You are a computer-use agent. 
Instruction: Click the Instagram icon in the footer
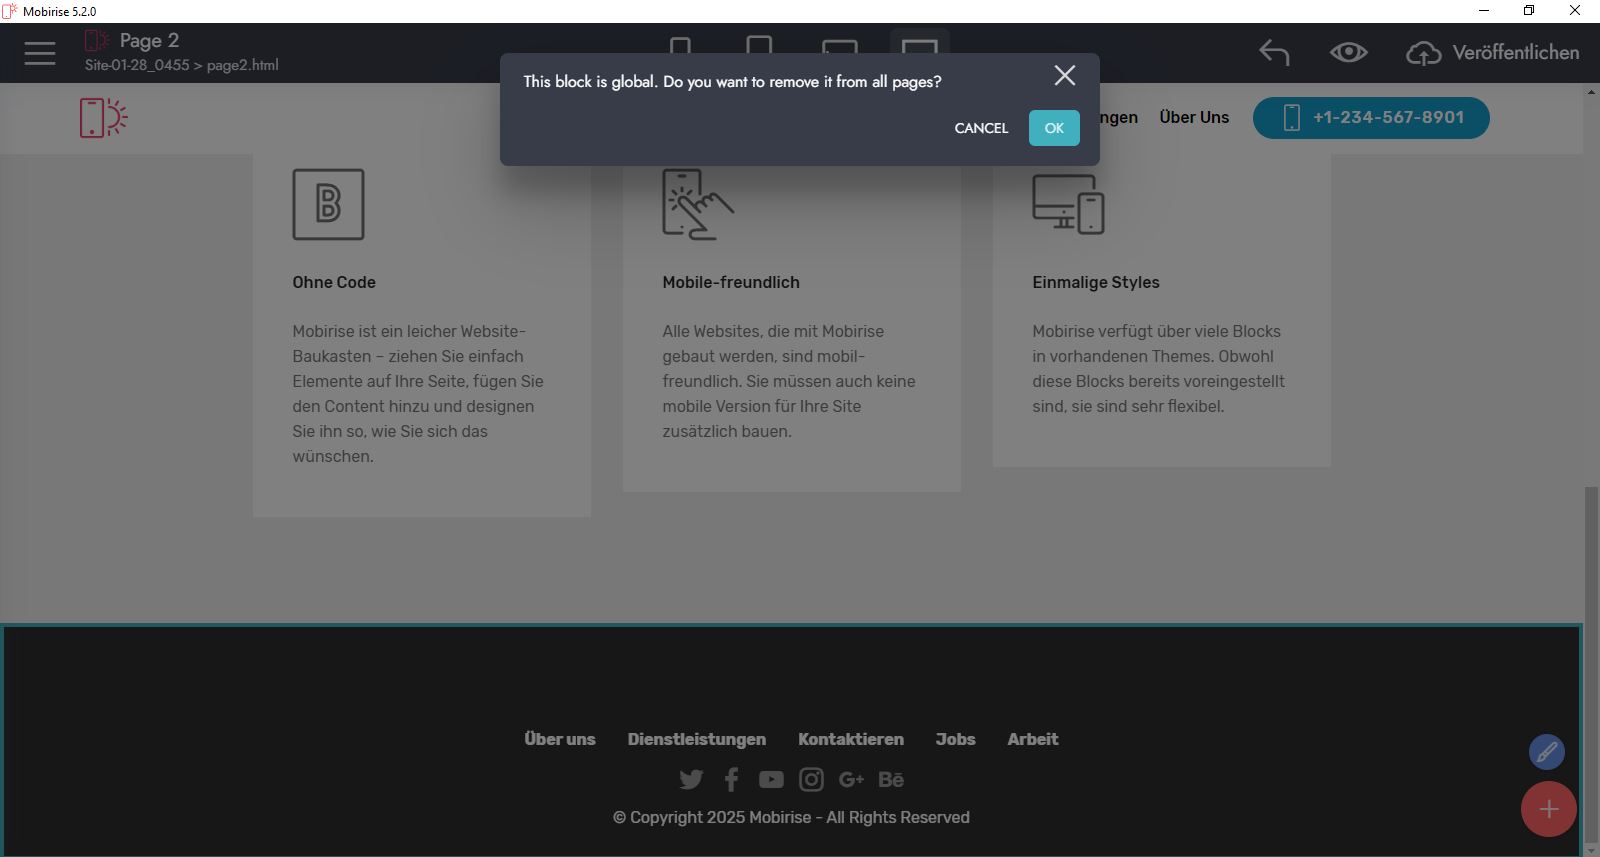tap(811, 779)
